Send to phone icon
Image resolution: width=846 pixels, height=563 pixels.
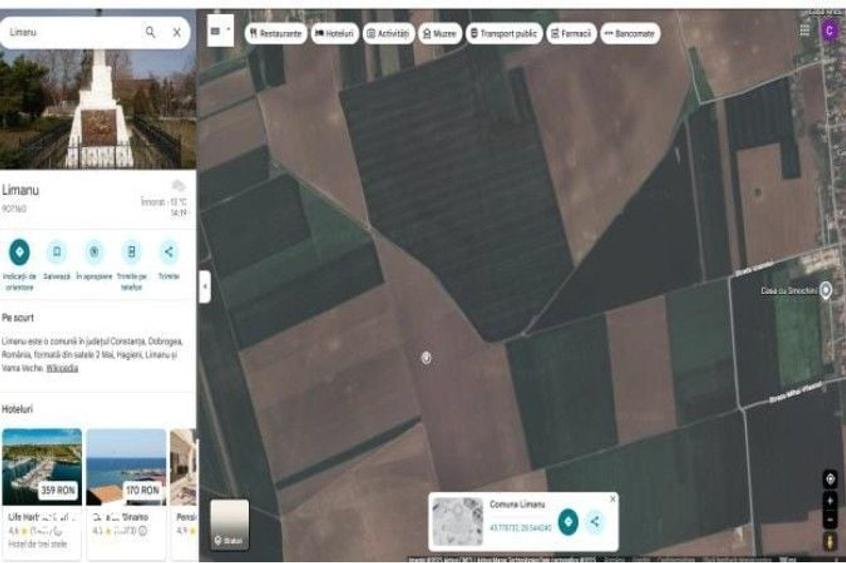131,252
